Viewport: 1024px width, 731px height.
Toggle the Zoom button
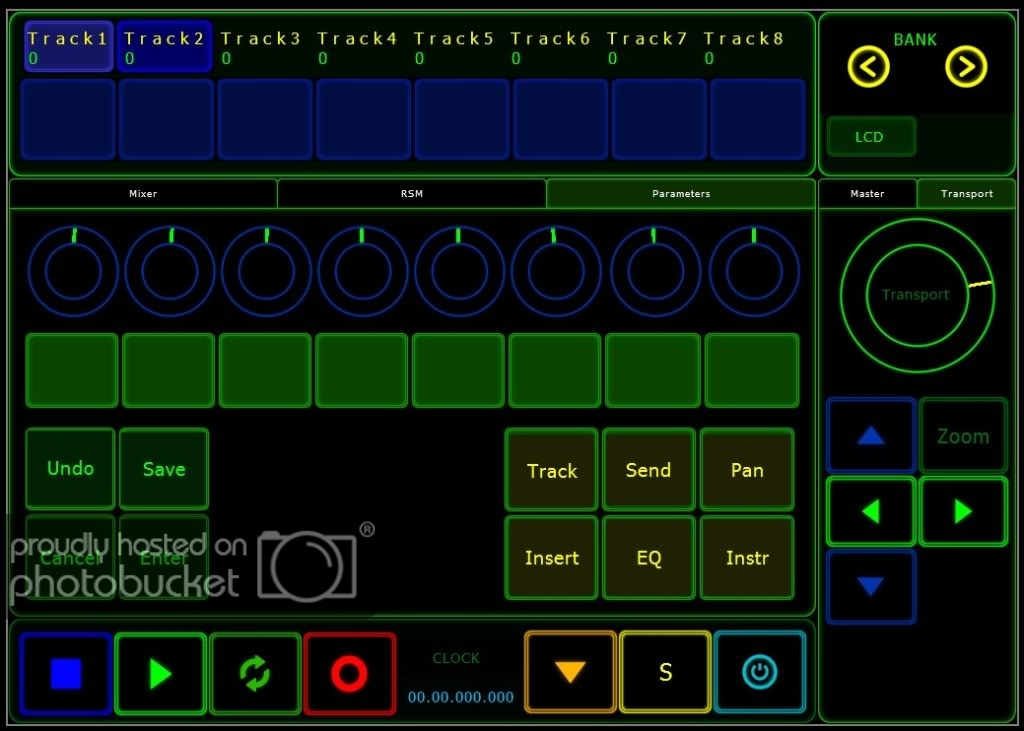click(x=963, y=436)
